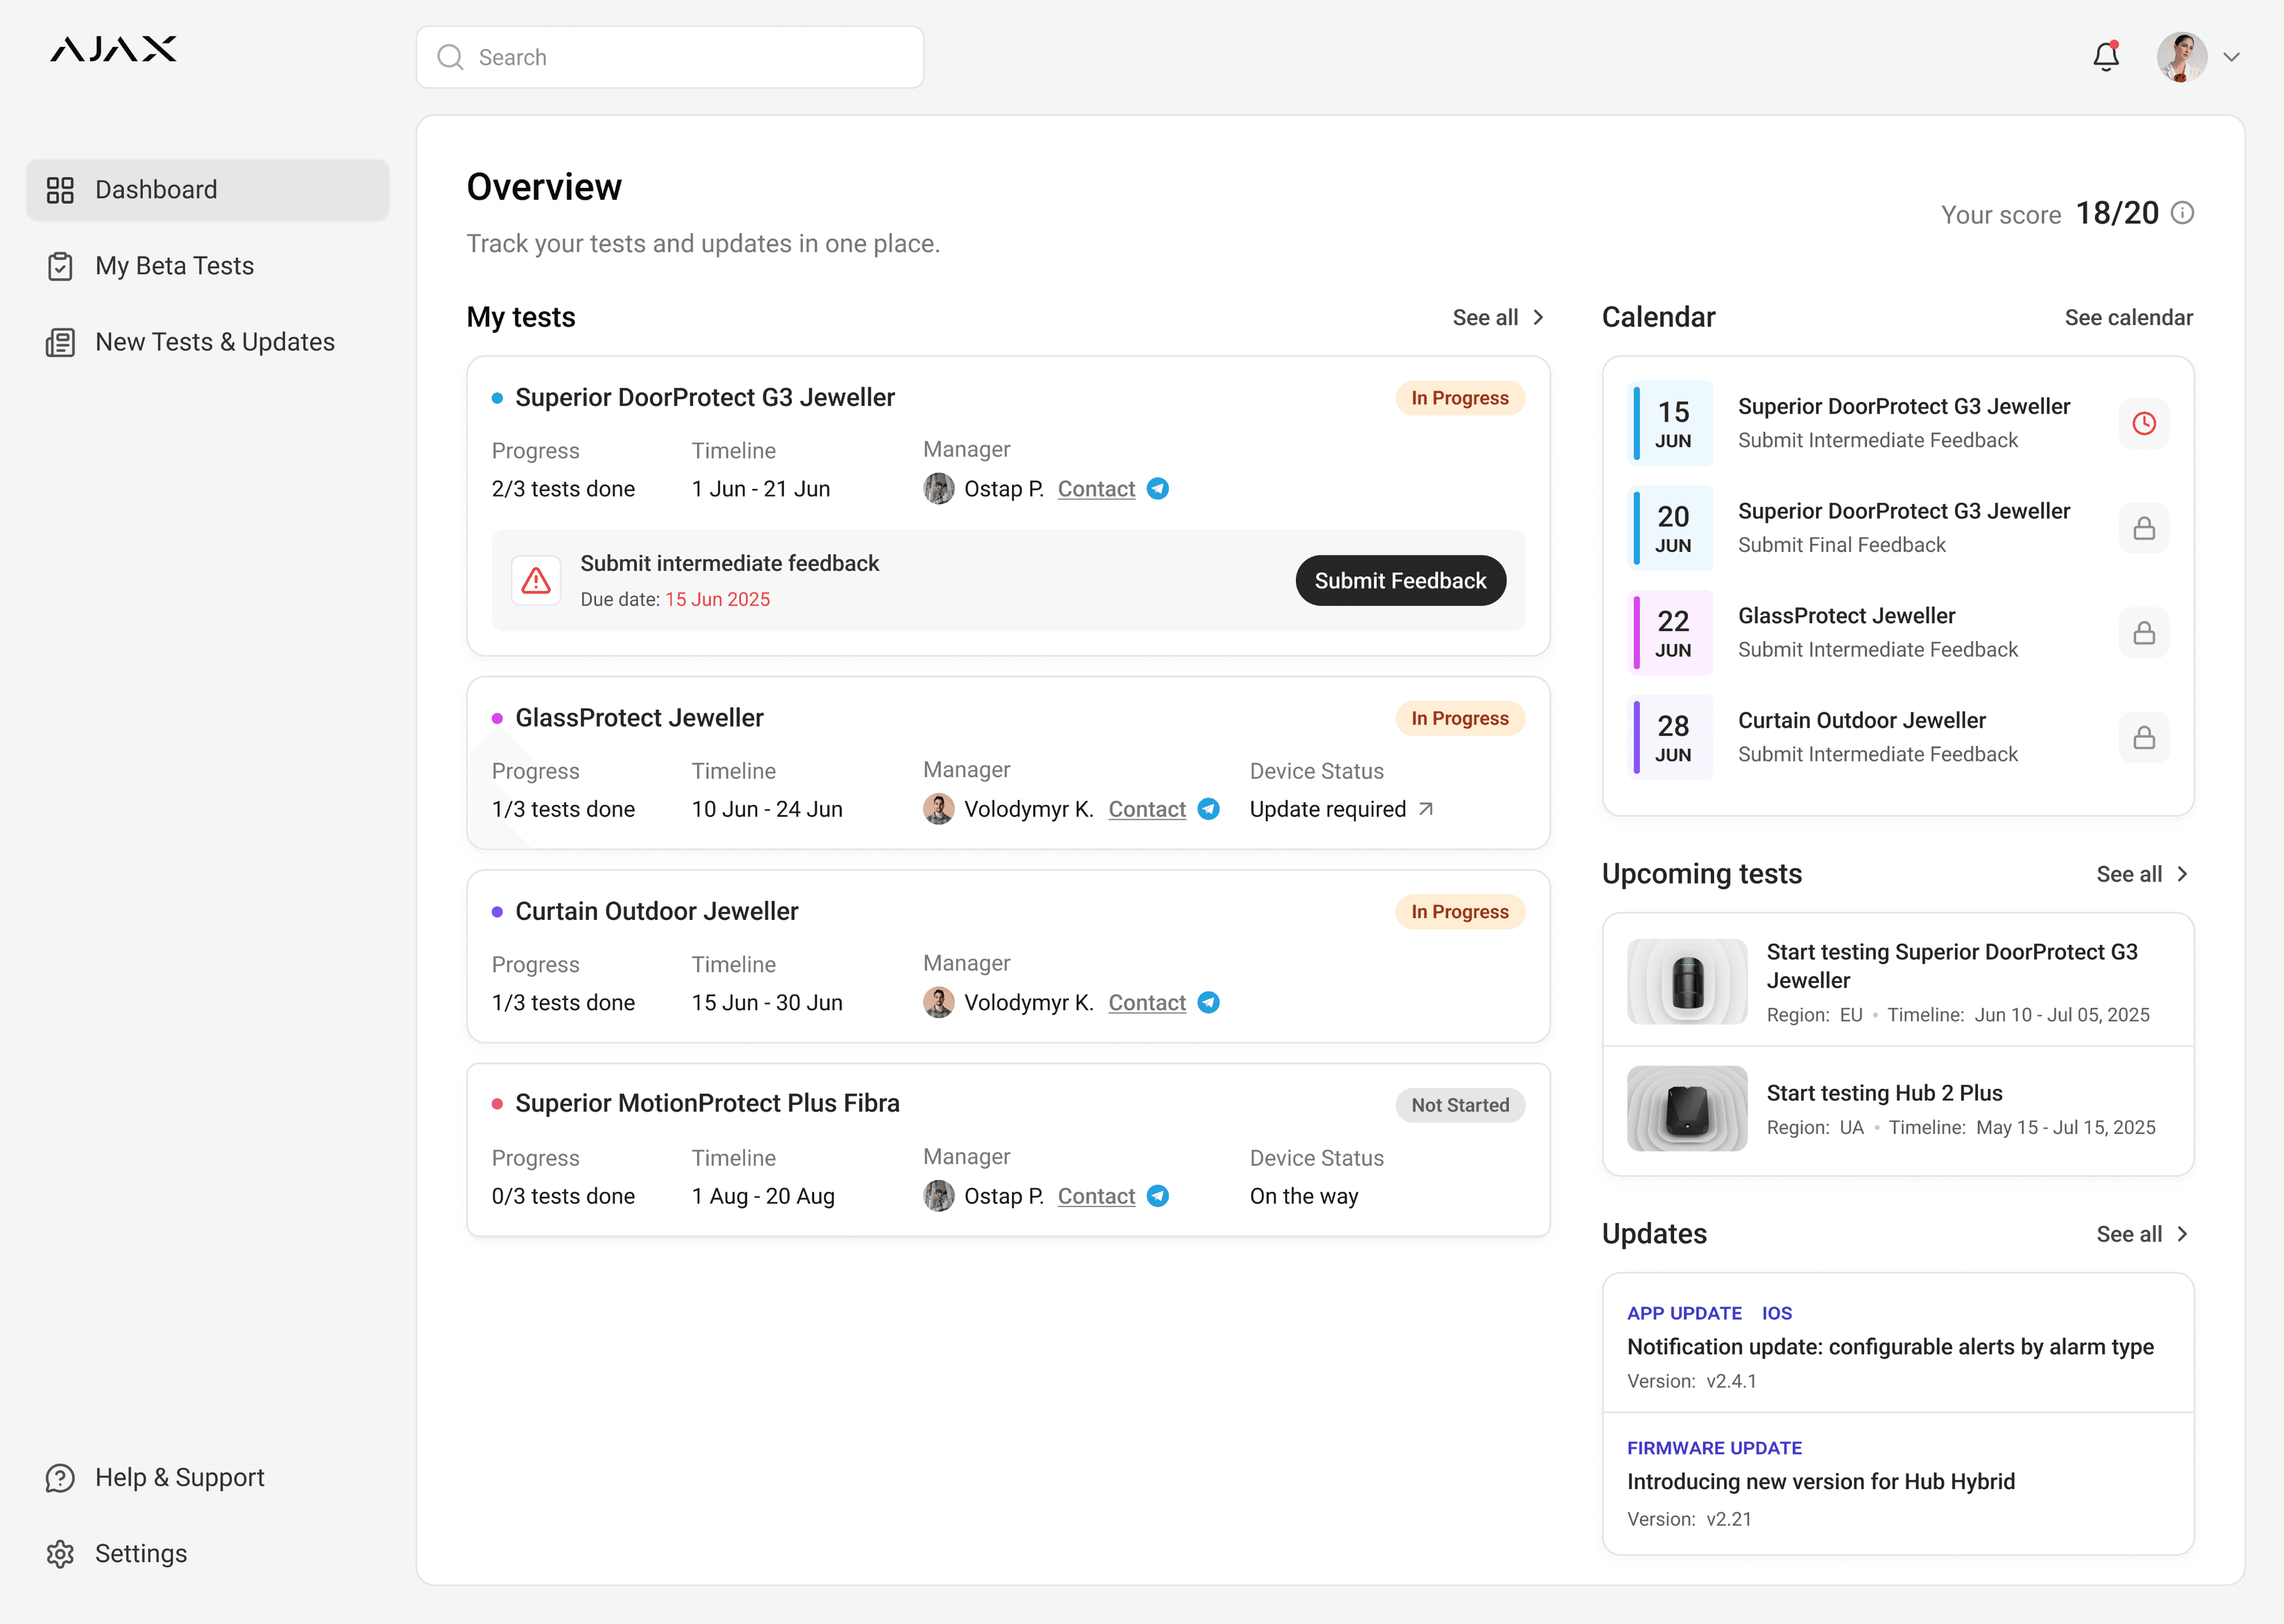2284x1624 pixels.
Task: Click the IOS tag
Action: (1777, 1314)
